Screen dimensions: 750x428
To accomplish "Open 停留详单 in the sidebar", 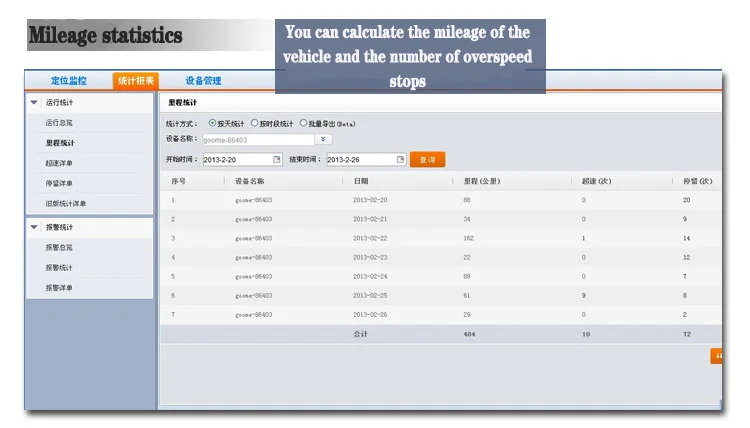I will pyautogui.click(x=59, y=183).
